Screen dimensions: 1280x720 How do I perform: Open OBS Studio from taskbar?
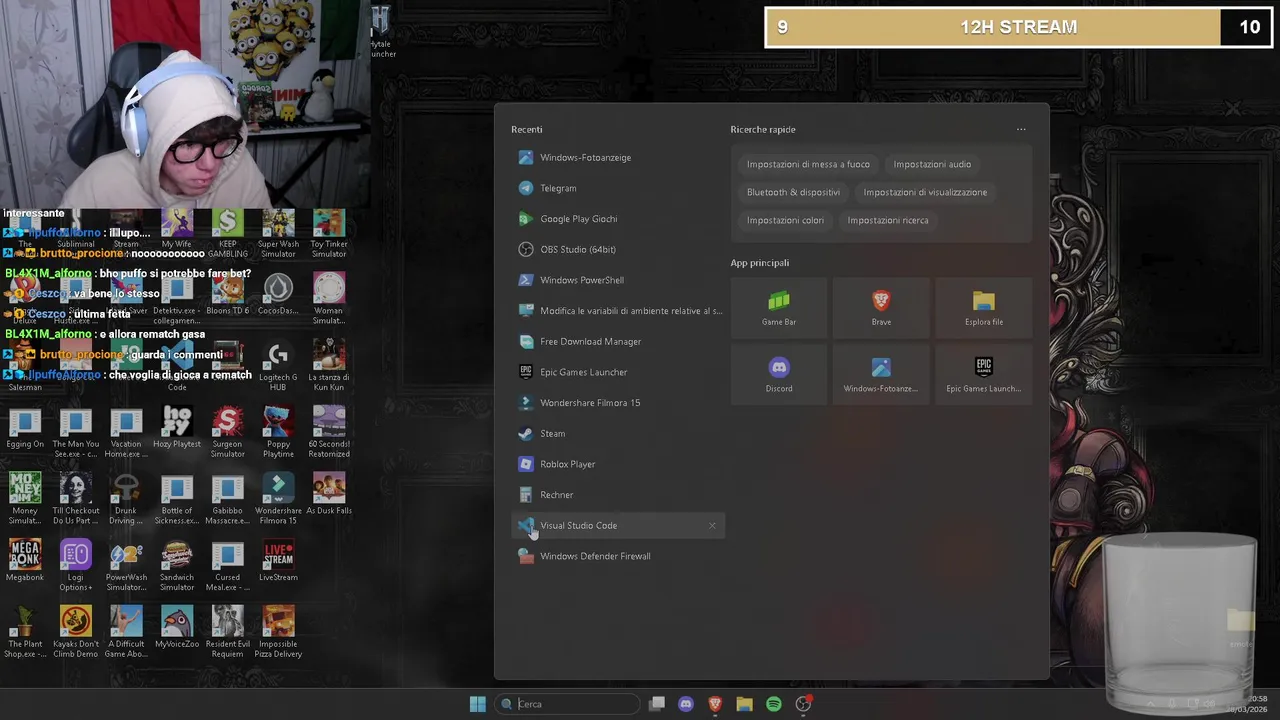point(803,704)
